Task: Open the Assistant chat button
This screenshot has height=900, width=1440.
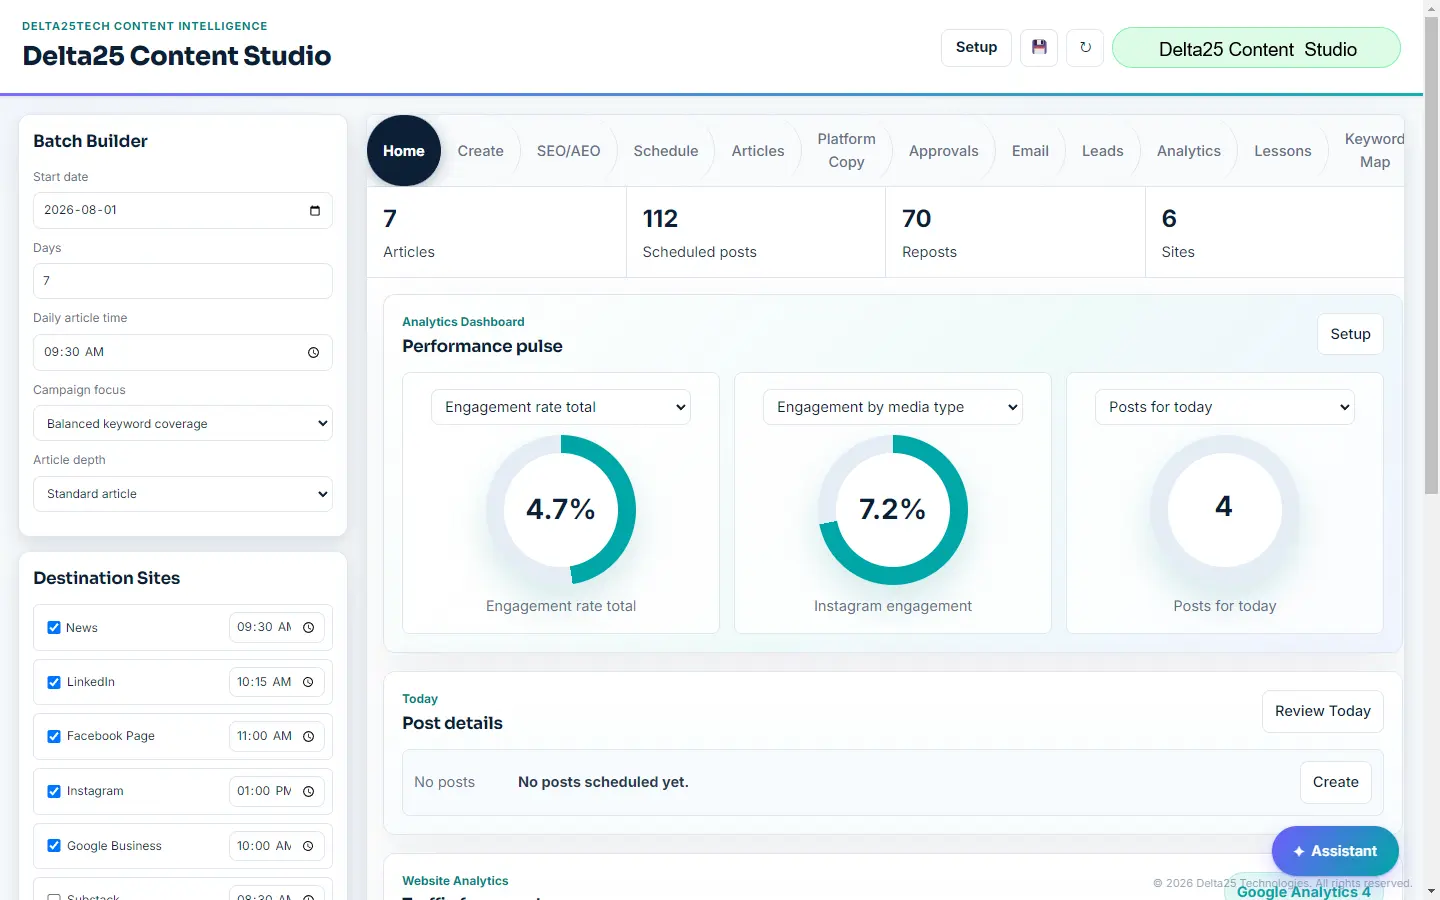Action: [1335, 851]
